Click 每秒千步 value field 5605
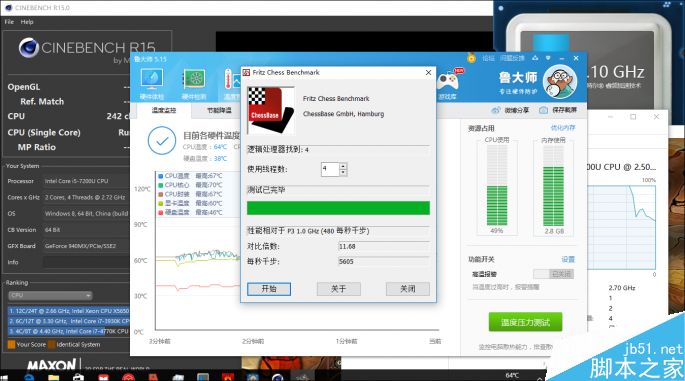685x381 pixels. point(384,261)
